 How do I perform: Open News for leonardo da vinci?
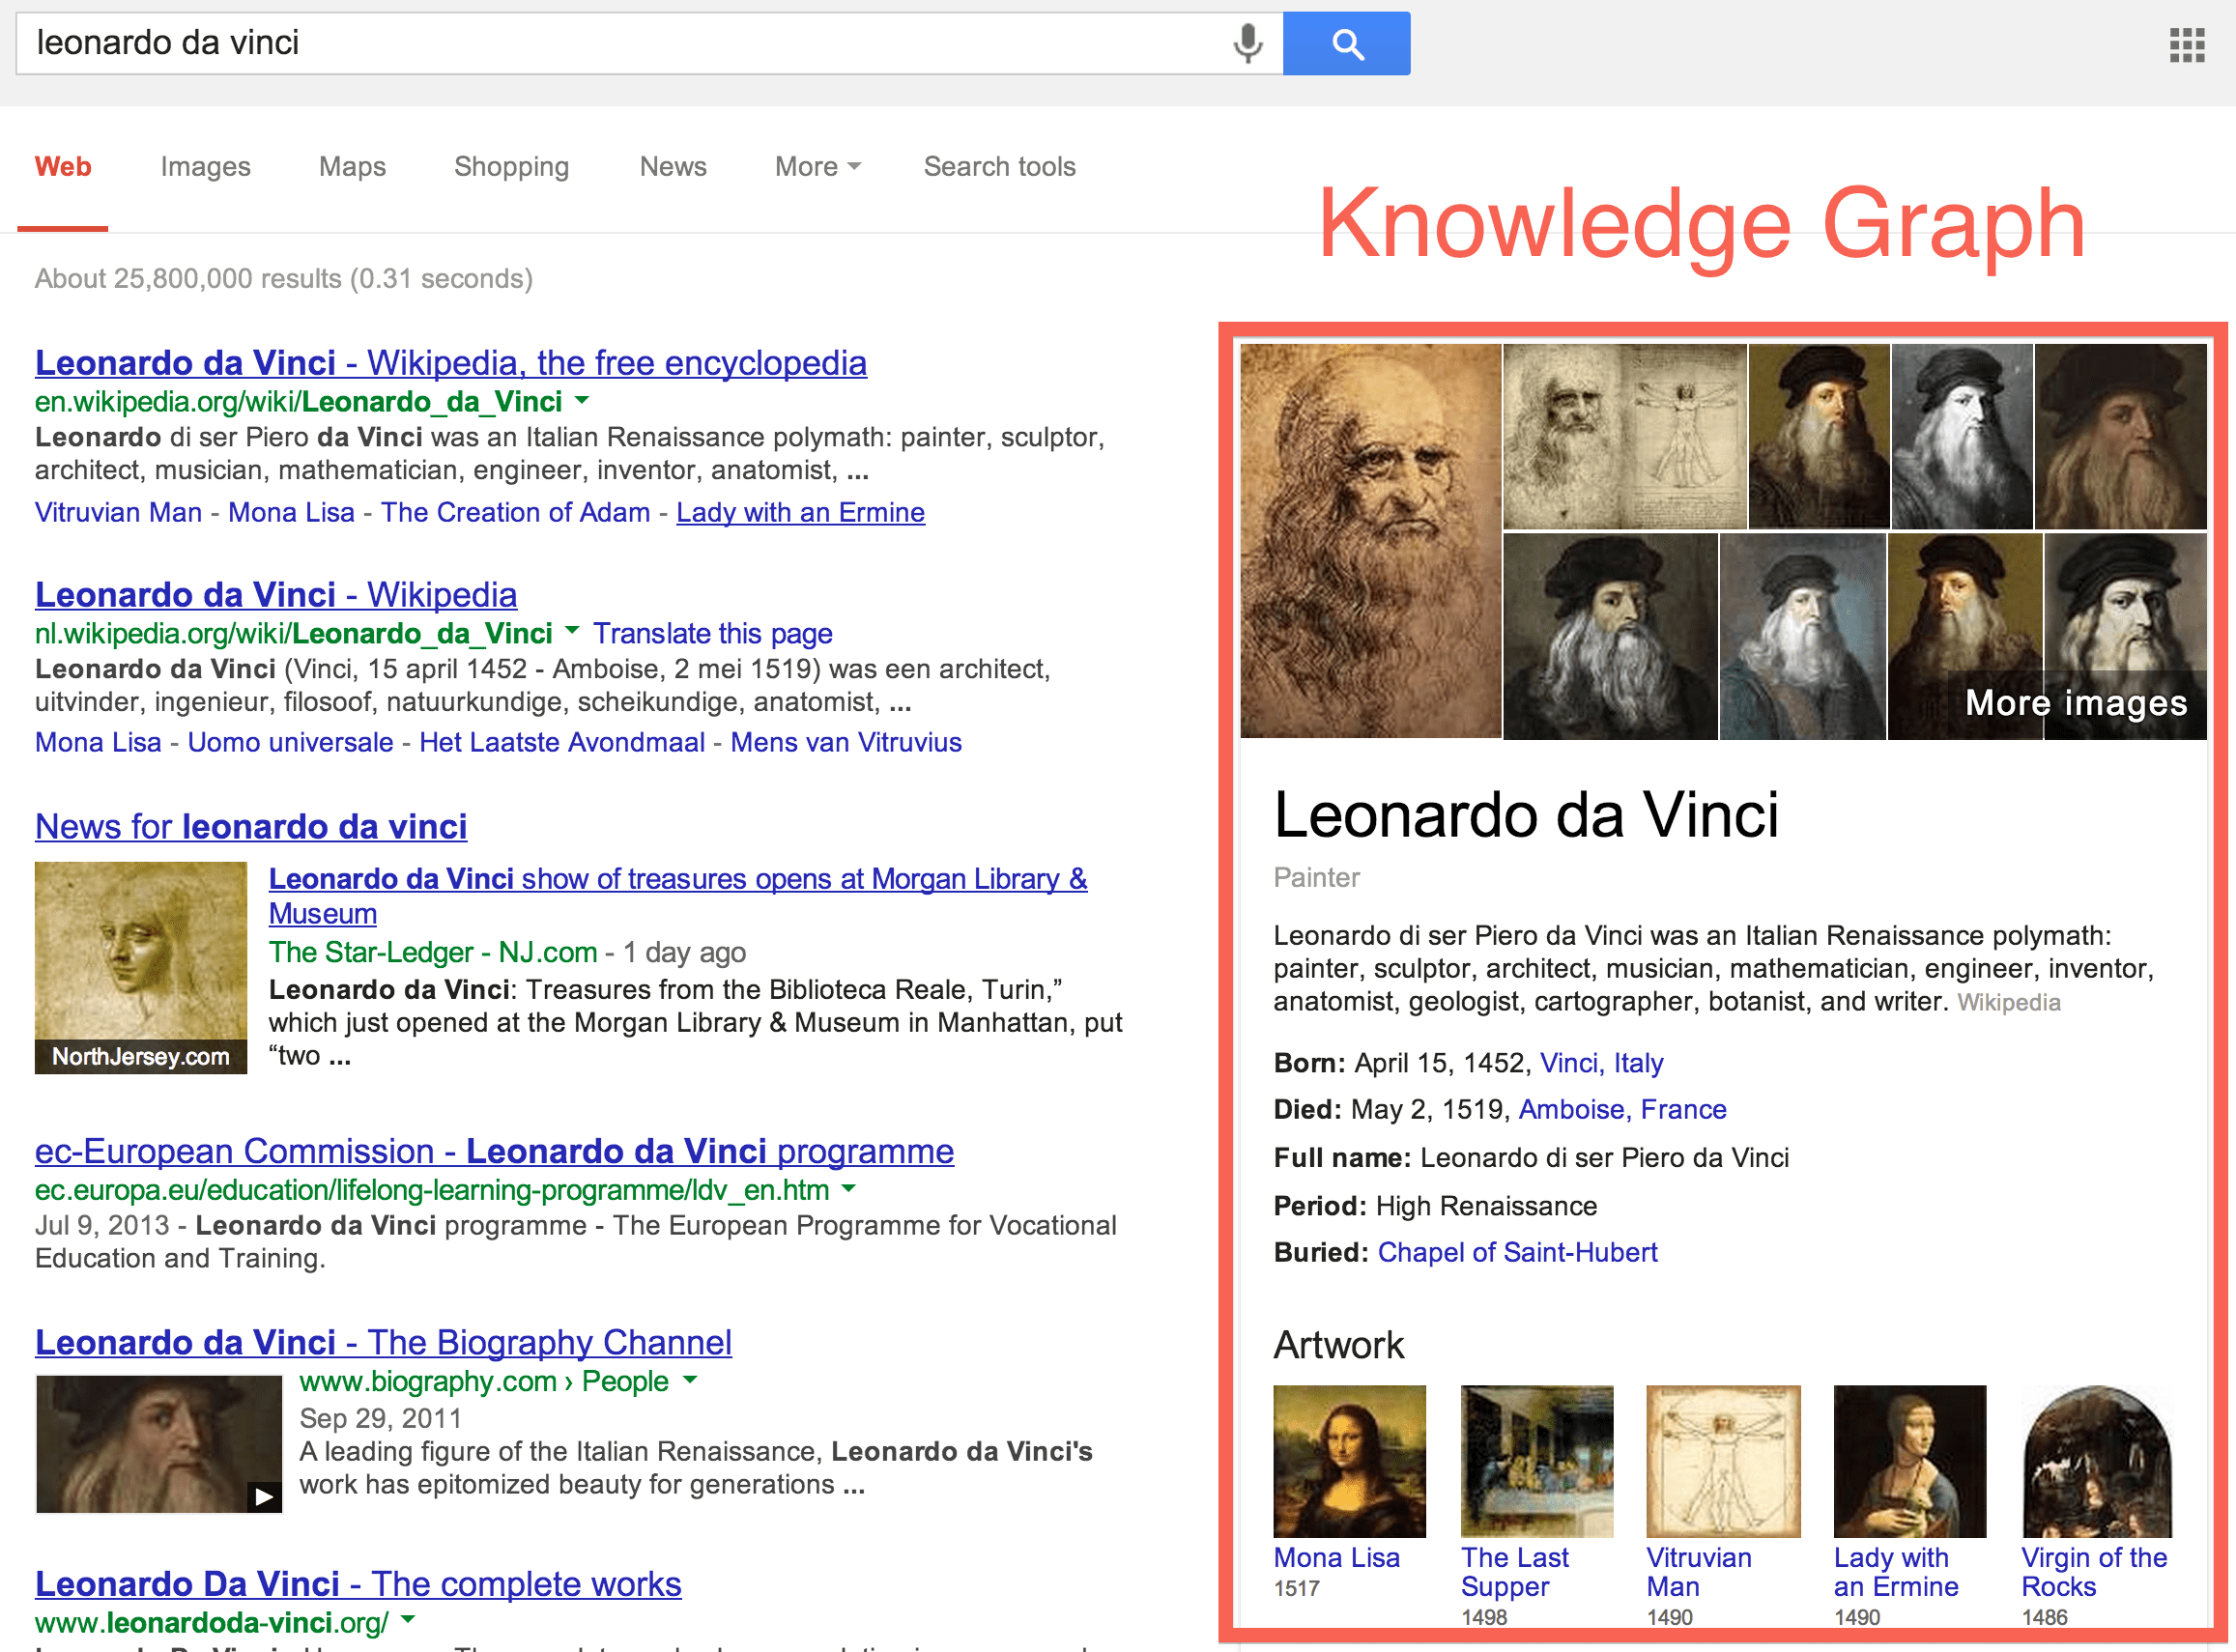click(251, 827)
